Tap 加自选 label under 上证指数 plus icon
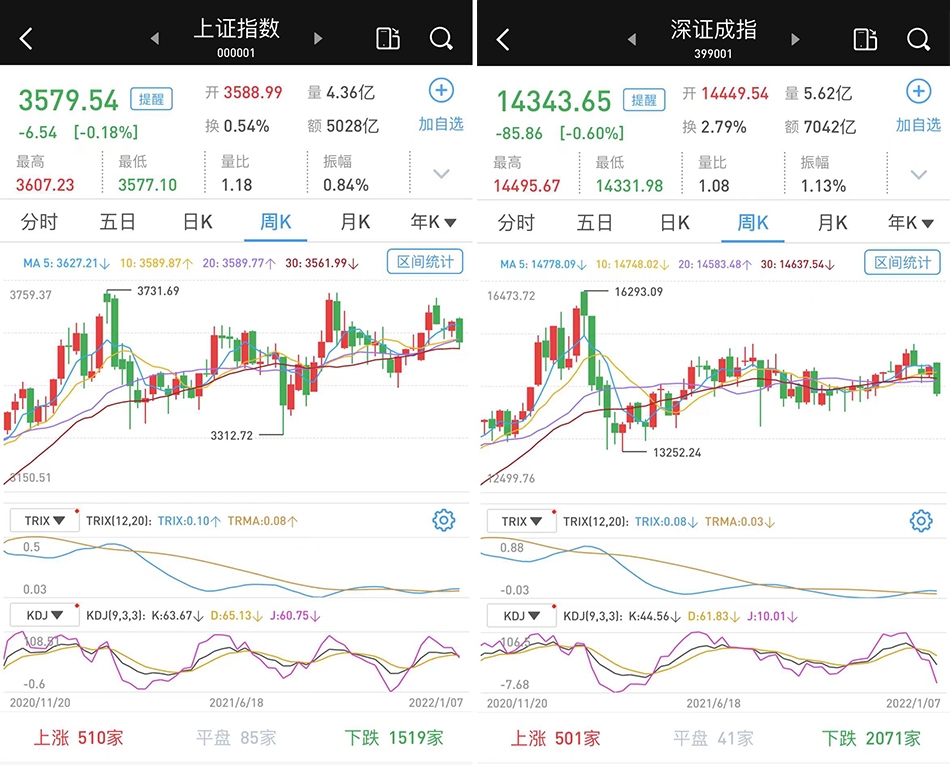950x765 pixels. tap(441, 124)
